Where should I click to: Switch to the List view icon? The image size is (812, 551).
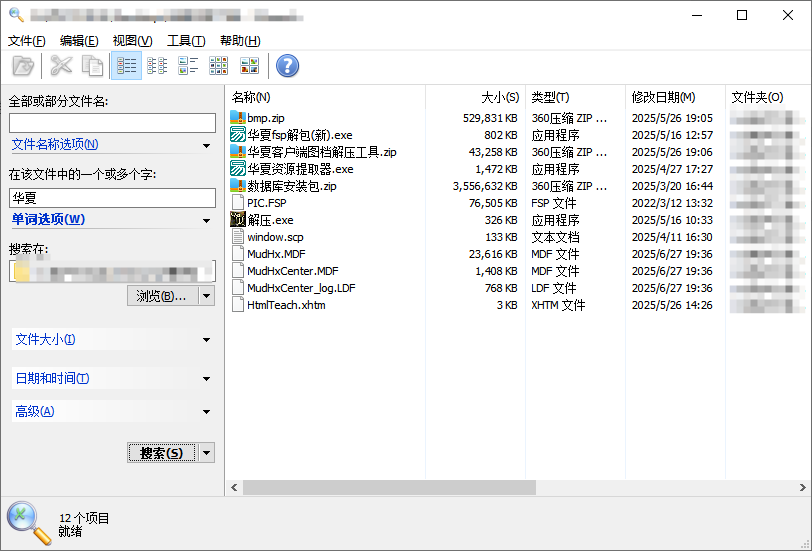coord(157,66)
